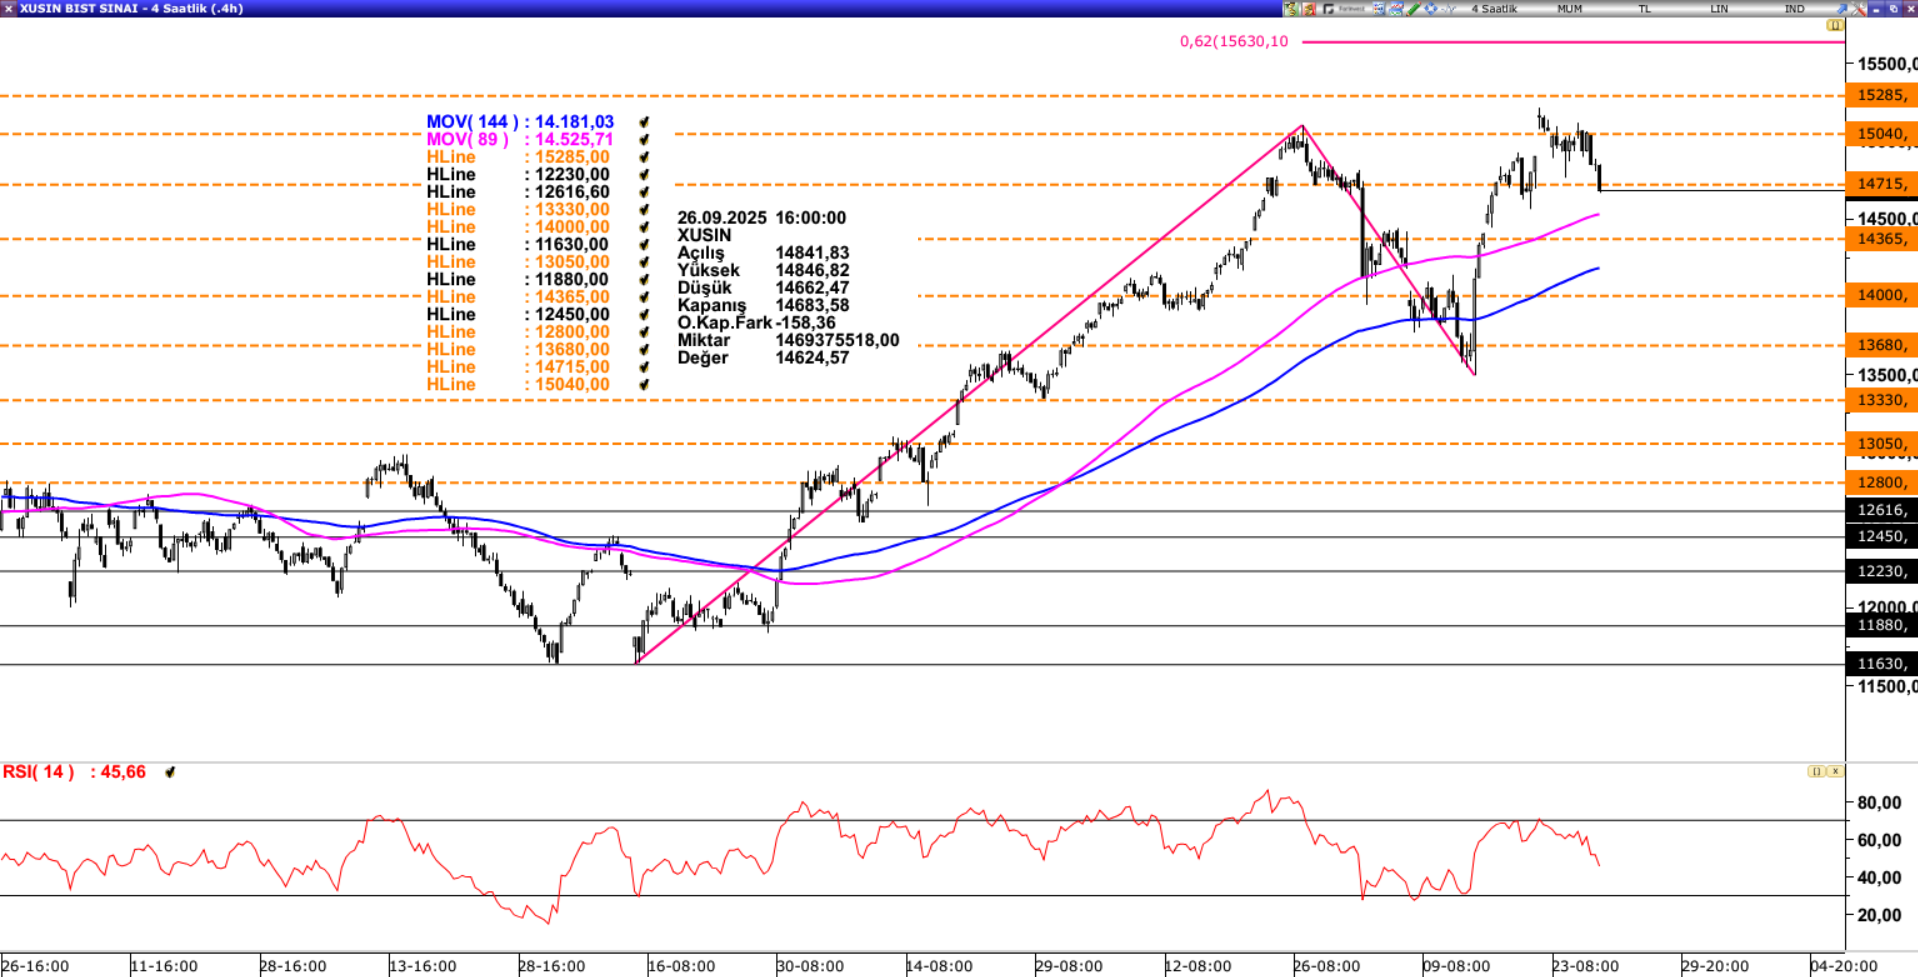This screenshot has height=977, width=1918.
Task: Click the 15285 orange label on the price axis
Action: click(1880, 95)
